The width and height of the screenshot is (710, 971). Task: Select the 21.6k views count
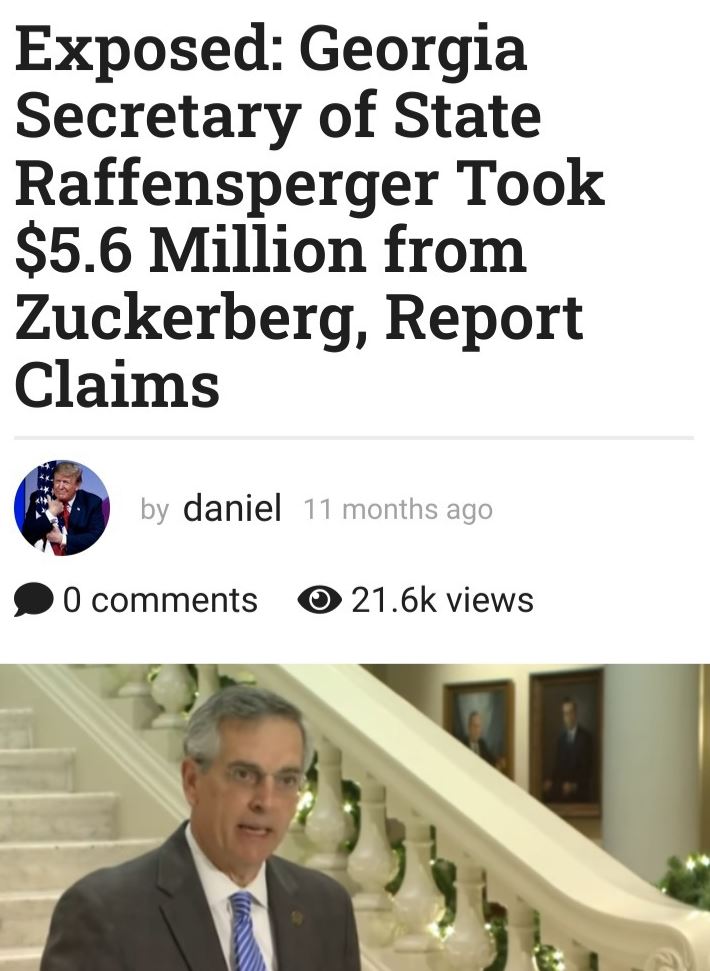443,599
